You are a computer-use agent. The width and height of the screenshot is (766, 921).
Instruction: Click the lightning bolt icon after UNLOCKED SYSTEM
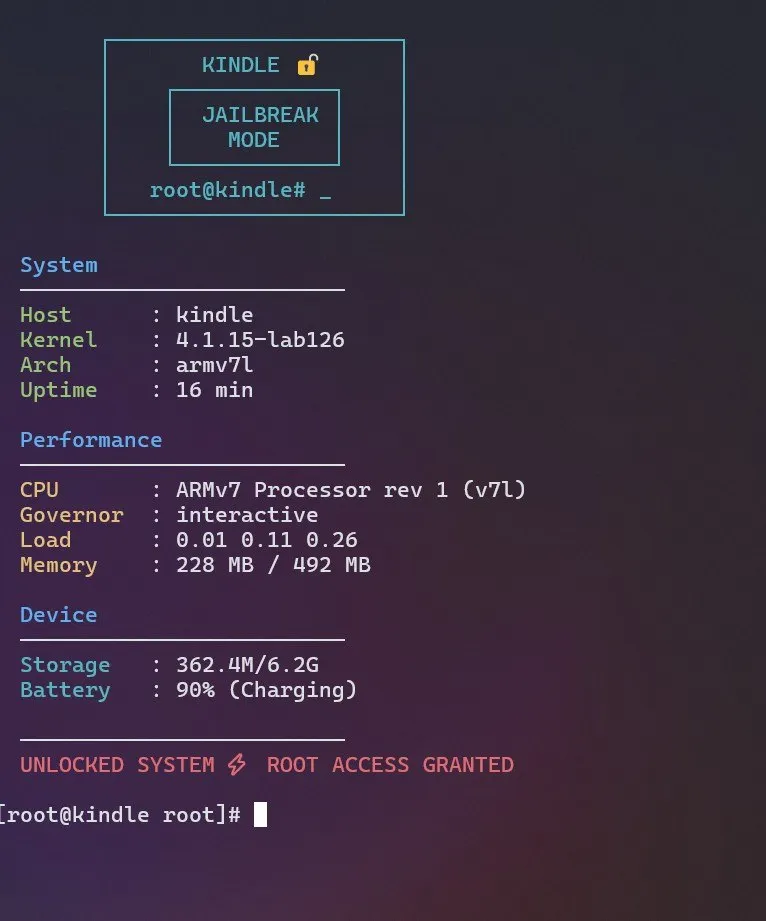pyautogui.click(x=237, y=764)
